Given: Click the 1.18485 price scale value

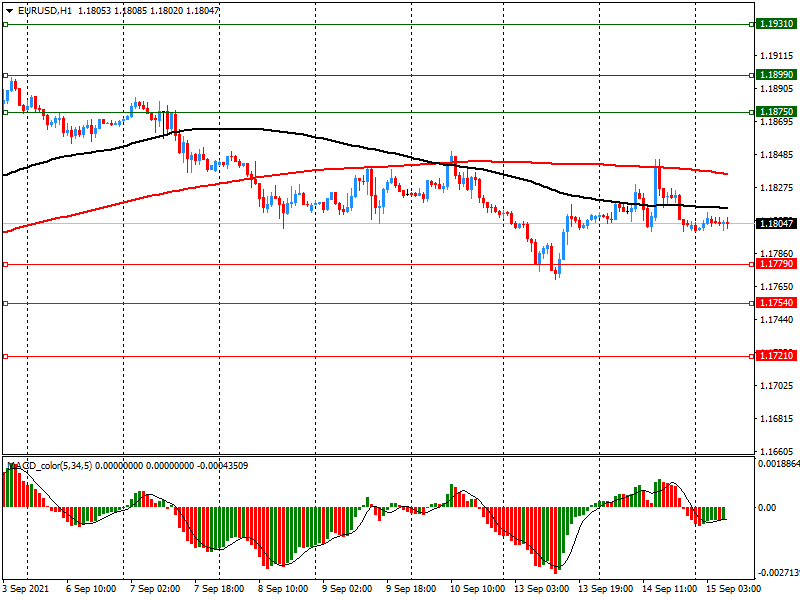Looking at the screenshot, I should click(777, 155).
